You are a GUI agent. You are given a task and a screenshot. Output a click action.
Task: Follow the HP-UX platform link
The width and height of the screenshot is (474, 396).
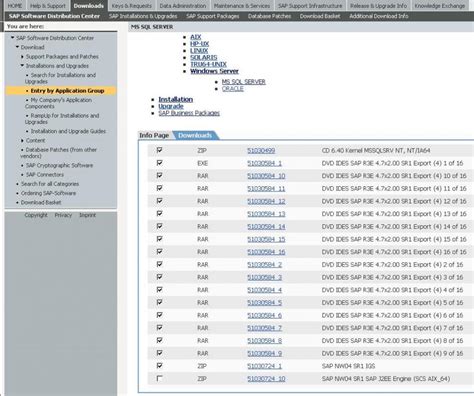[x=199, y=44]
